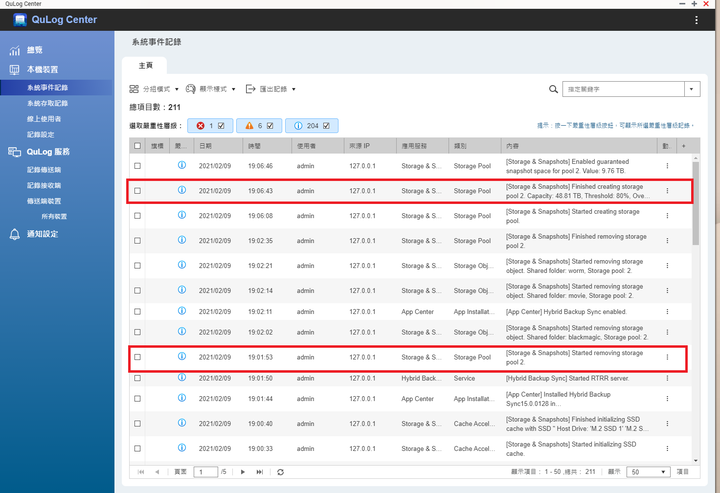The width and height of the screenshot is (720, 493).
Task: Toggle error severity filter checkbox
Action: (x=221, y=126)
